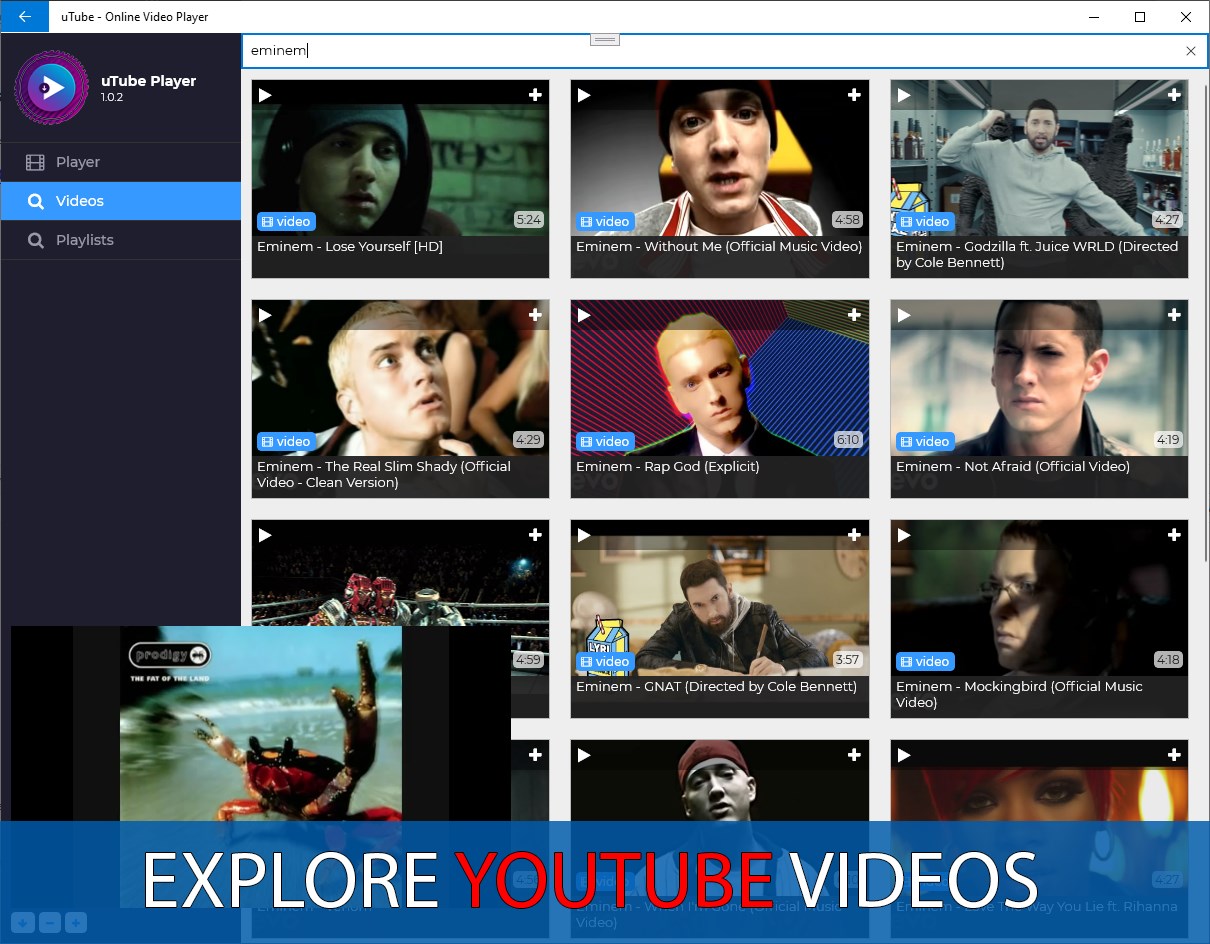Add Godzilla ft. Juice WRLD to playlist
The image size is (1210, 944).
pos(1174,95)
